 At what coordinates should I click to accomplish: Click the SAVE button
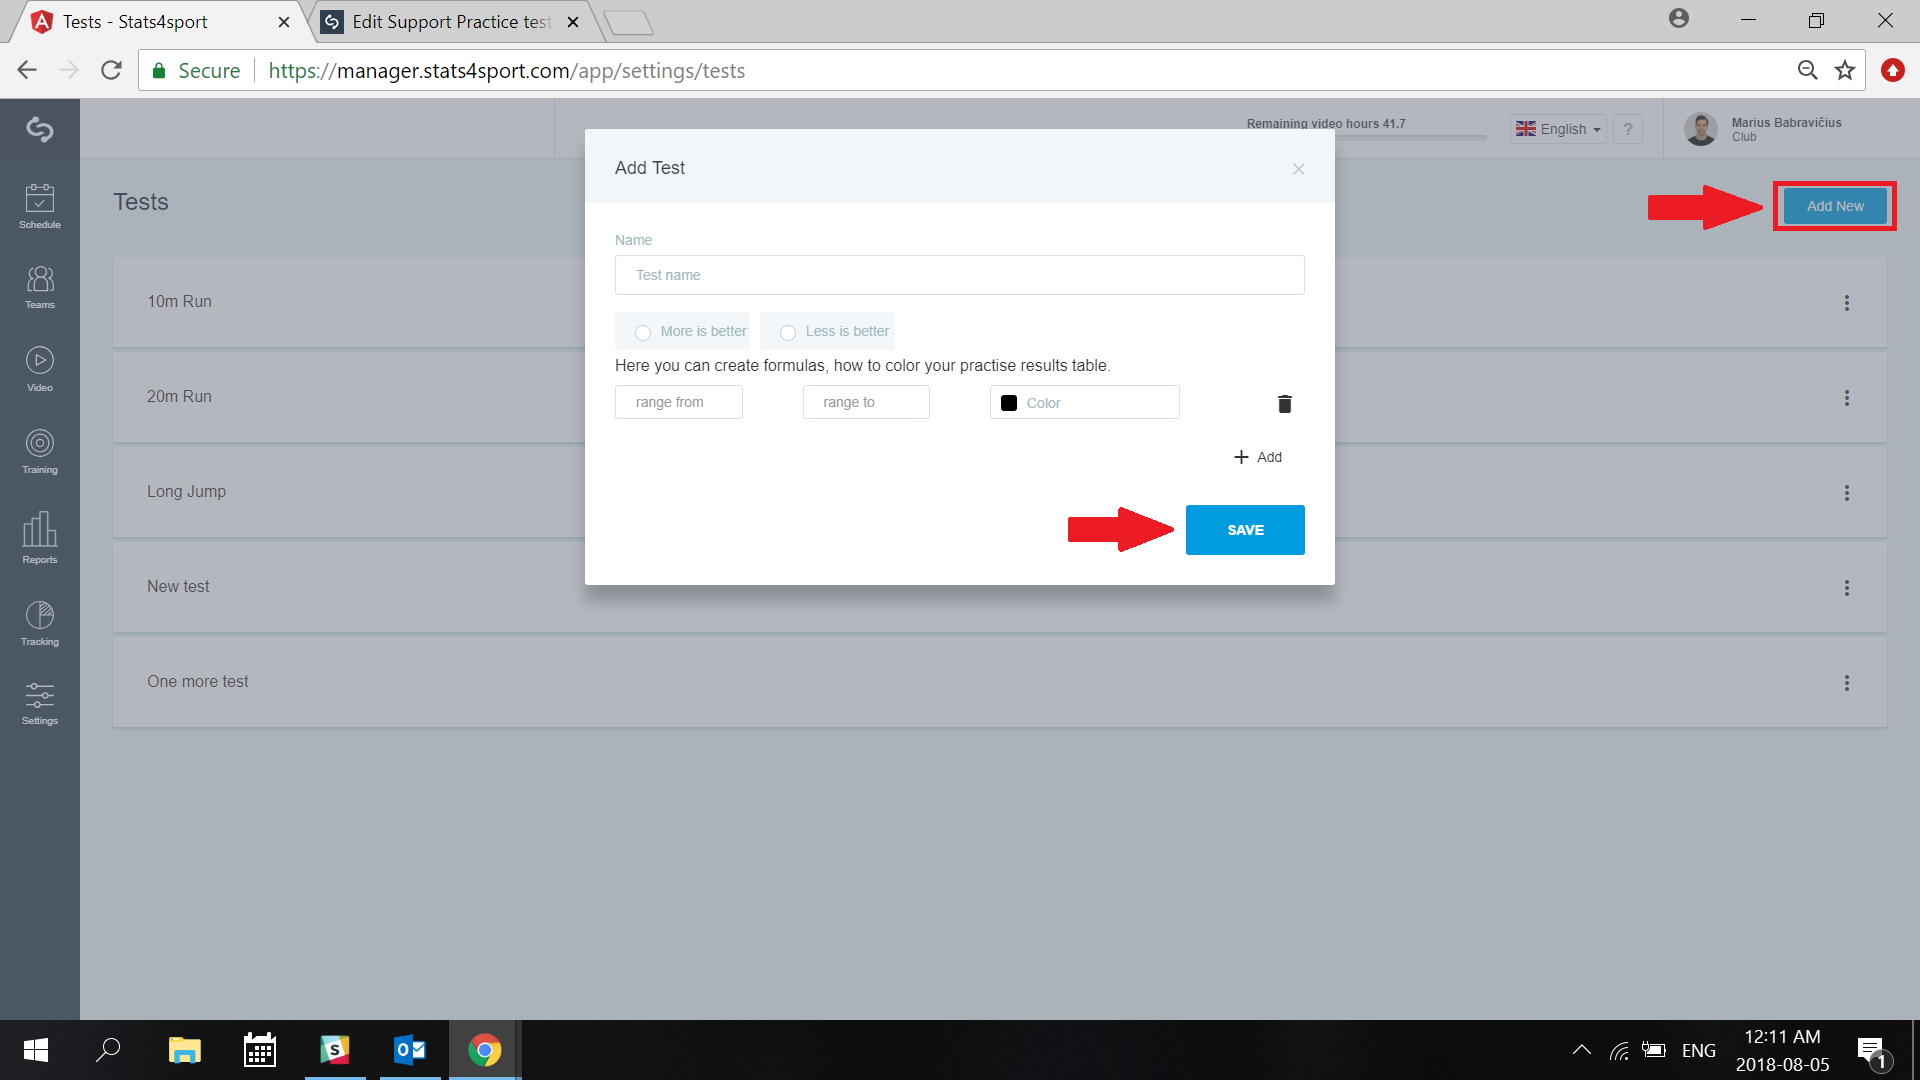1245,530
